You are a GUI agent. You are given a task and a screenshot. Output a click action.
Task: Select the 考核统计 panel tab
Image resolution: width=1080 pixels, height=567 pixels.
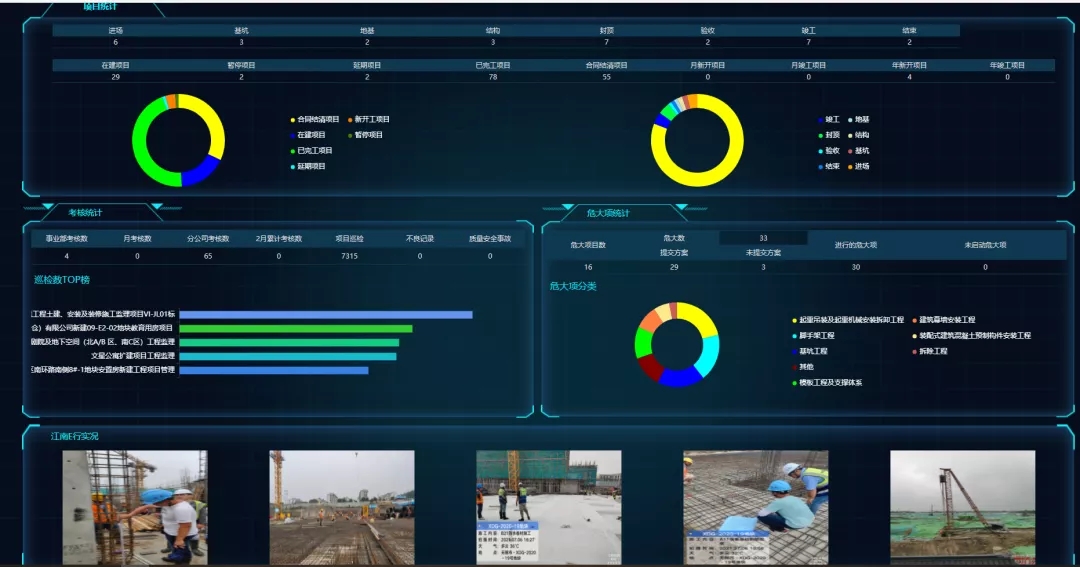coord(85,213)
